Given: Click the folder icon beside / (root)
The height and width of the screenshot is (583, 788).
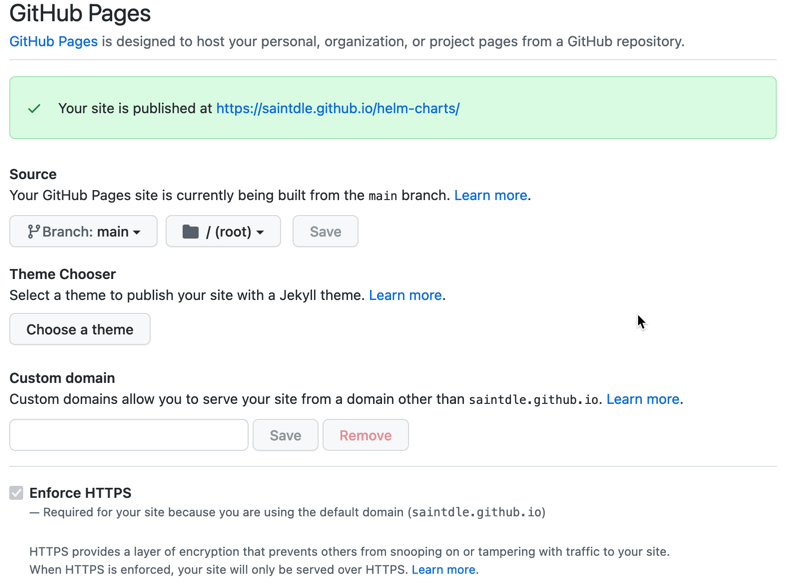Looking at the screenshot, I should pos(190,231).
